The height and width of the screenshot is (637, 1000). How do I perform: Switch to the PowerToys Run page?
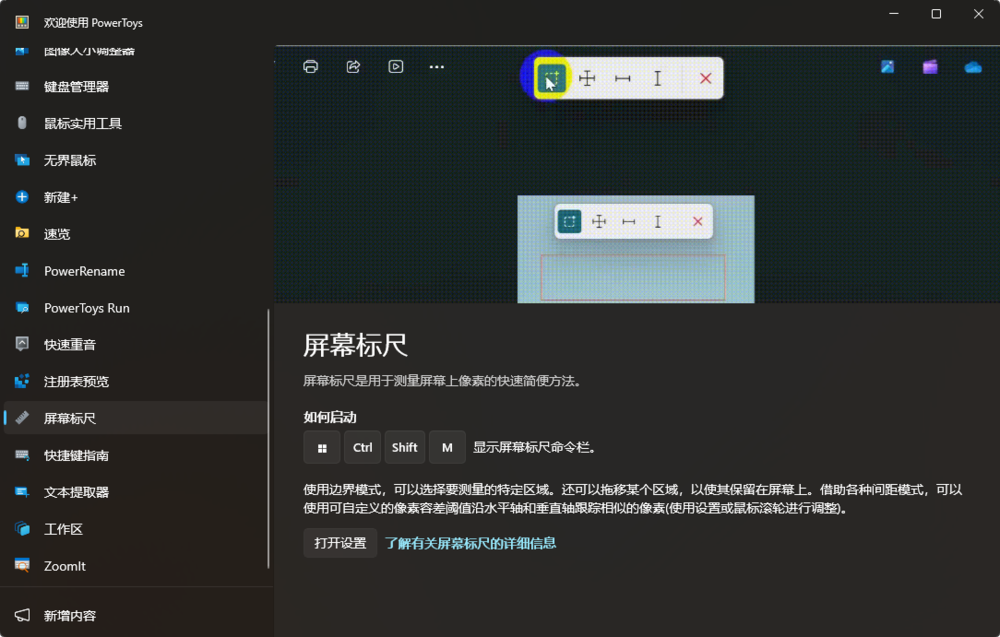[x=103, y=308]
